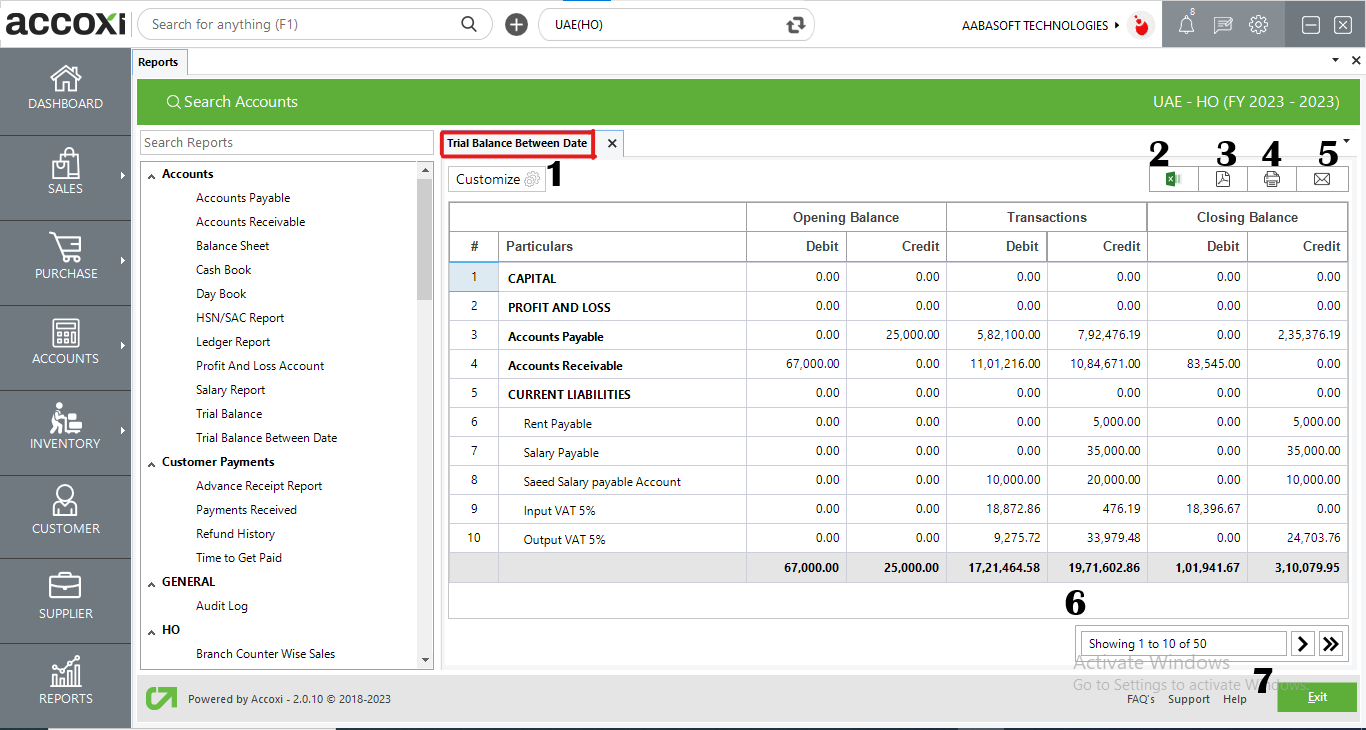Print the trial balance report
This screenshot has height=730, width=1366.
point(1272,178)
